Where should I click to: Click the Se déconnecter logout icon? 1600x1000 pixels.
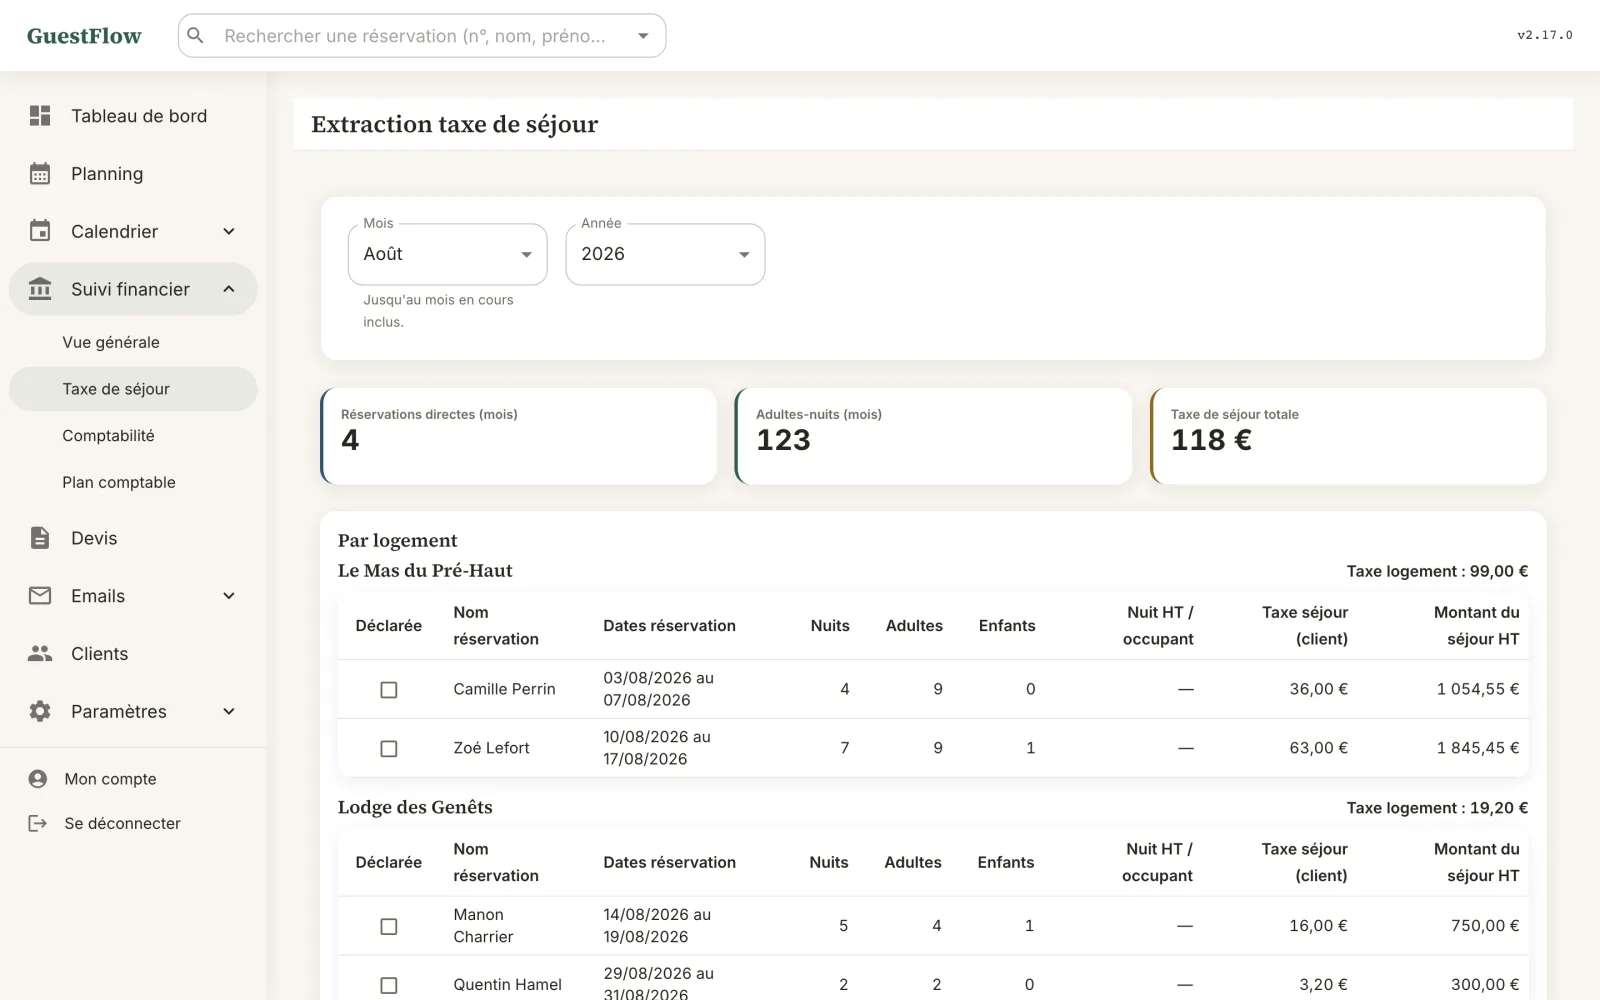coord(38,823)
